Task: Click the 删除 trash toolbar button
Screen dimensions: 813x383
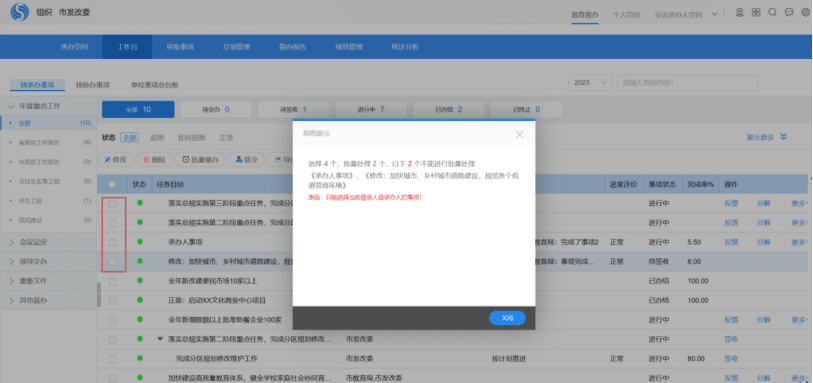Action: [154, 160]
